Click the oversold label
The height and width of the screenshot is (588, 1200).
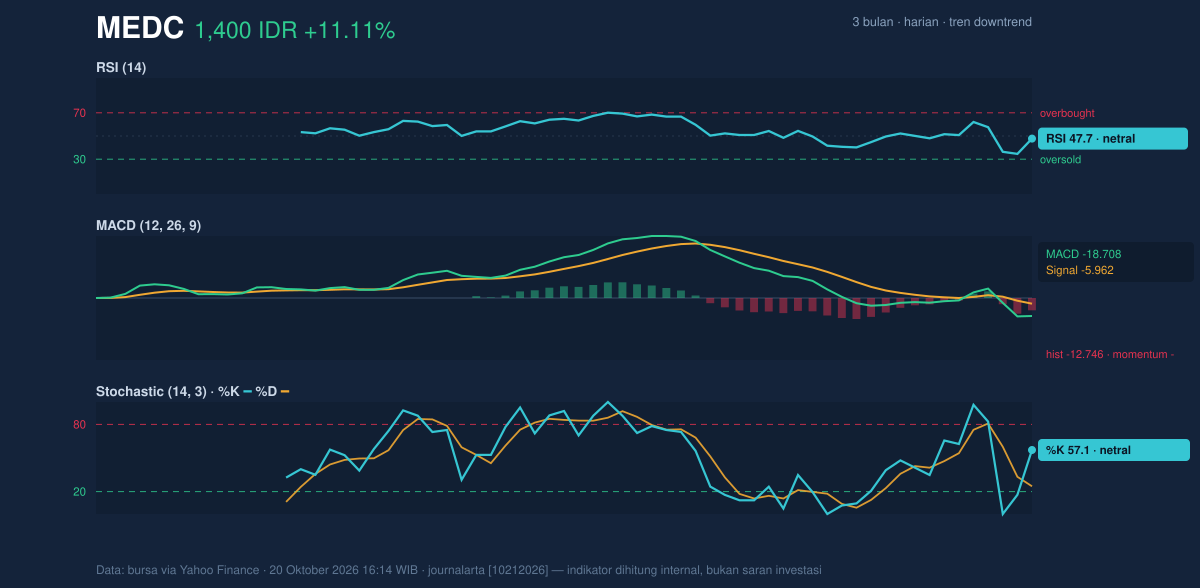click(1060, 159)
